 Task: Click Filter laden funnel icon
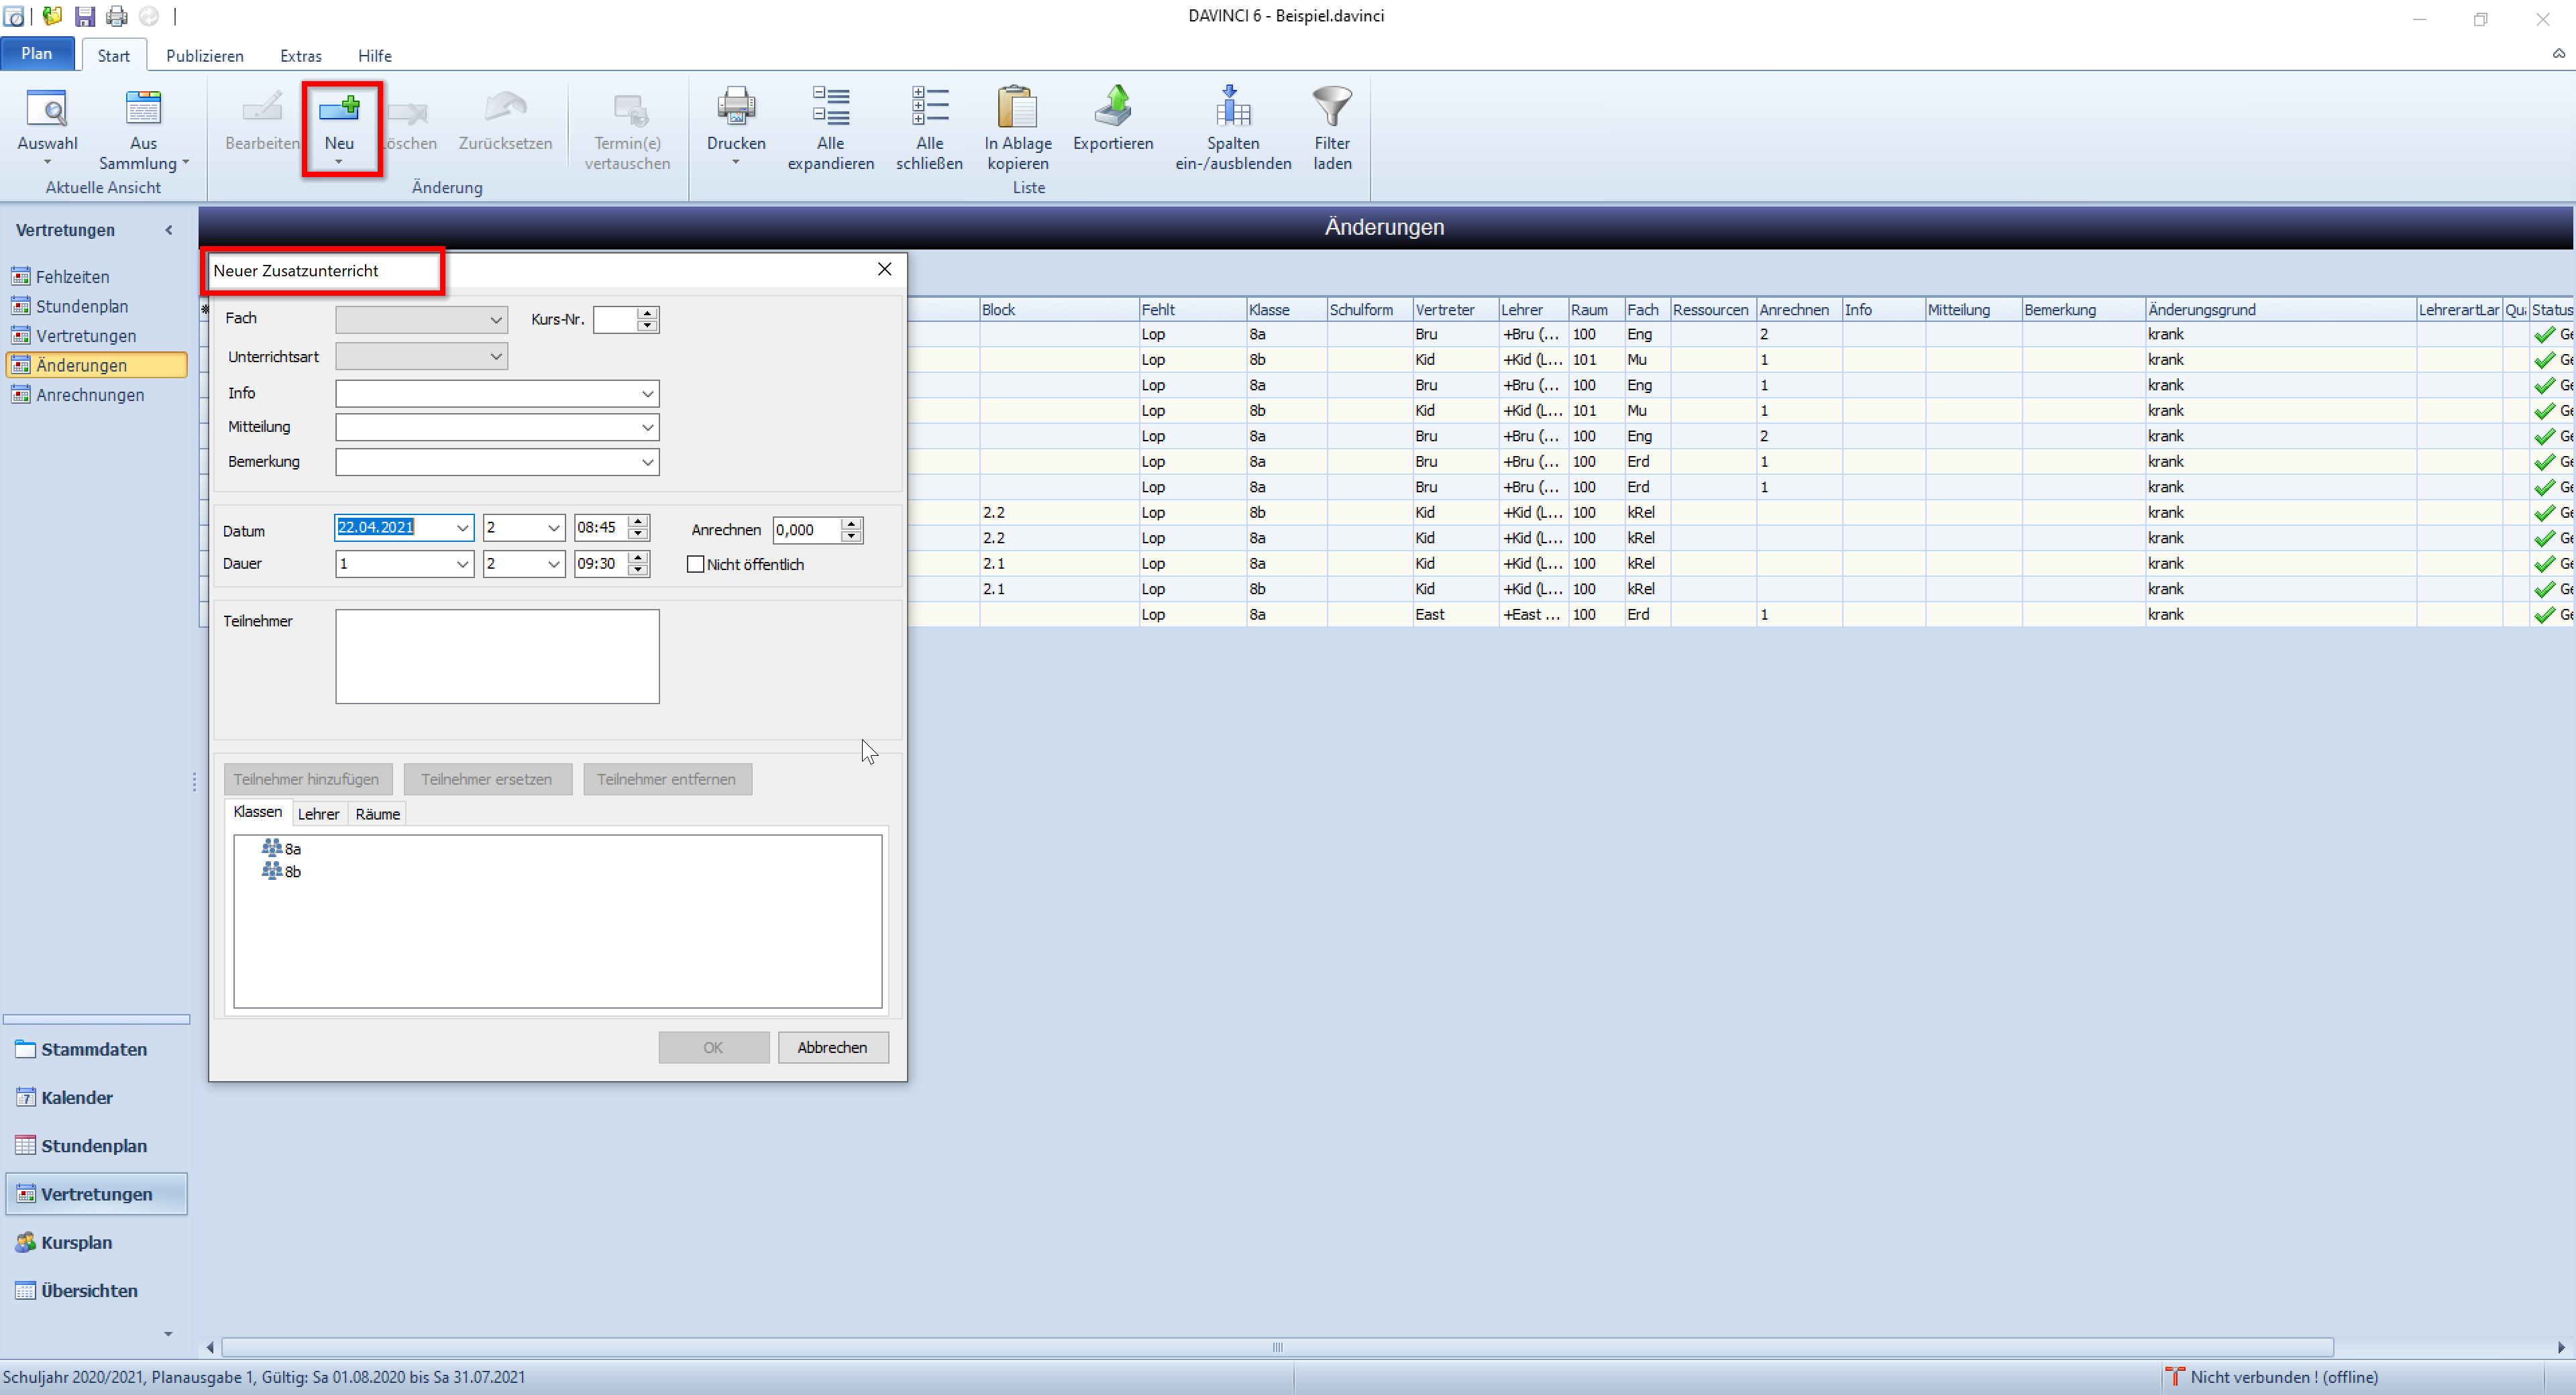1331,107
